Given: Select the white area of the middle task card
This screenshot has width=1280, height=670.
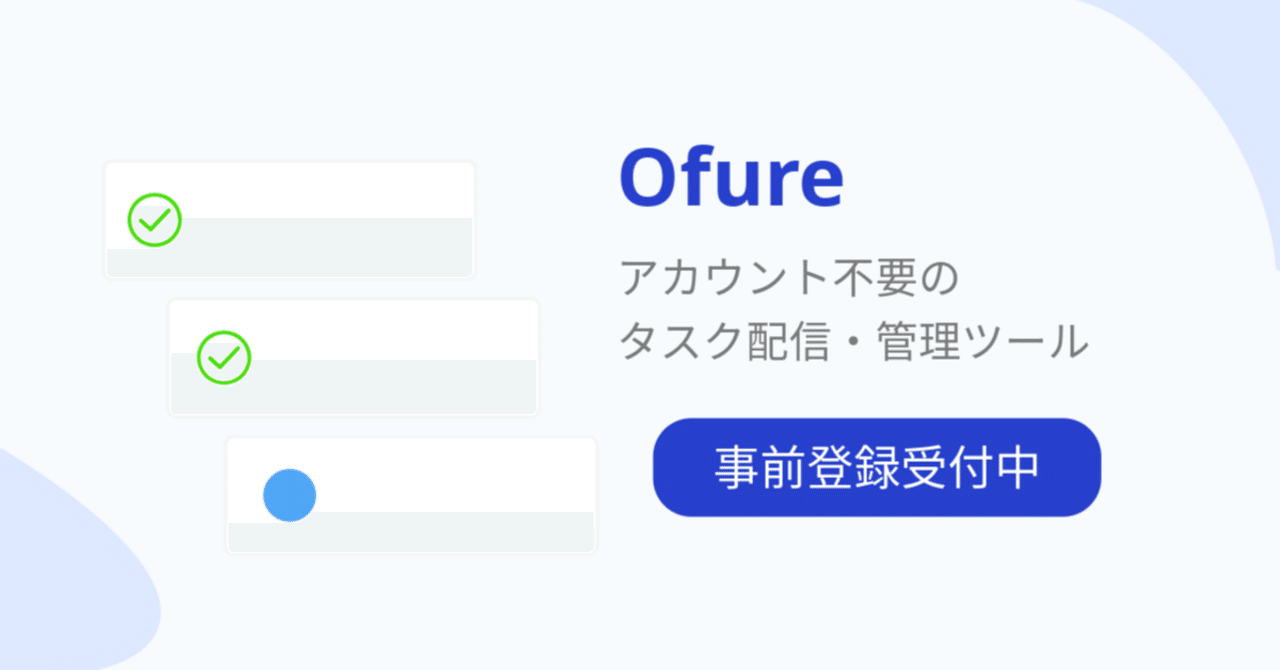Looking at the screenshot, I should (x=390, y=328).
